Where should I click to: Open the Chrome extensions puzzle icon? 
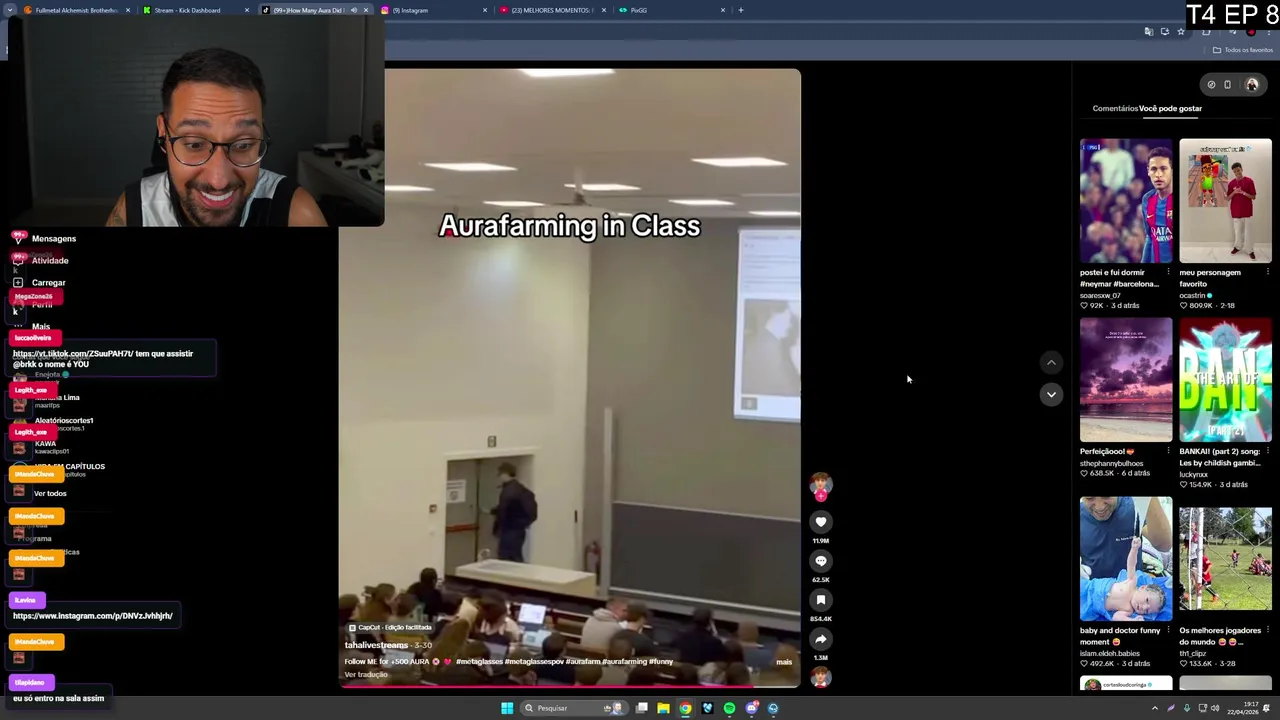pos(1206,32)
